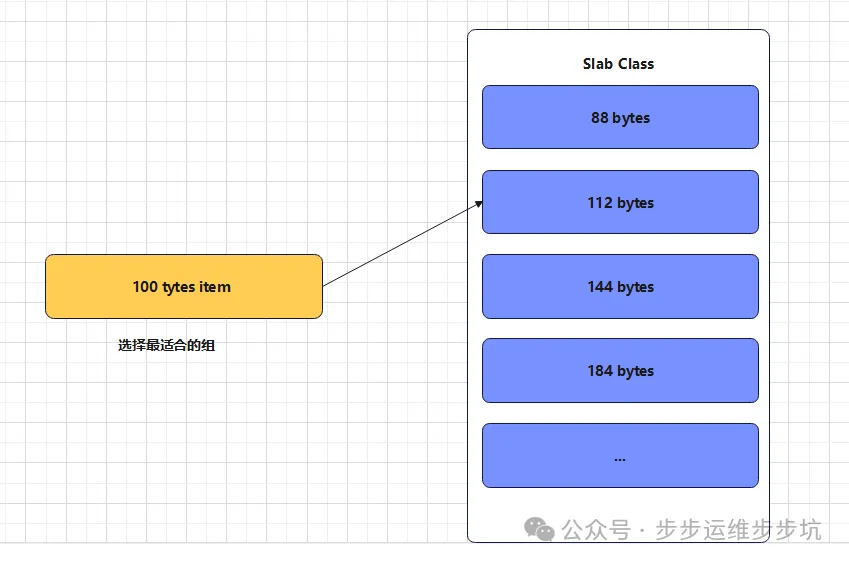Click the 步步运维步步坑 account name
Viewport: 849px width, 564px height.
(x=738, y=529)
